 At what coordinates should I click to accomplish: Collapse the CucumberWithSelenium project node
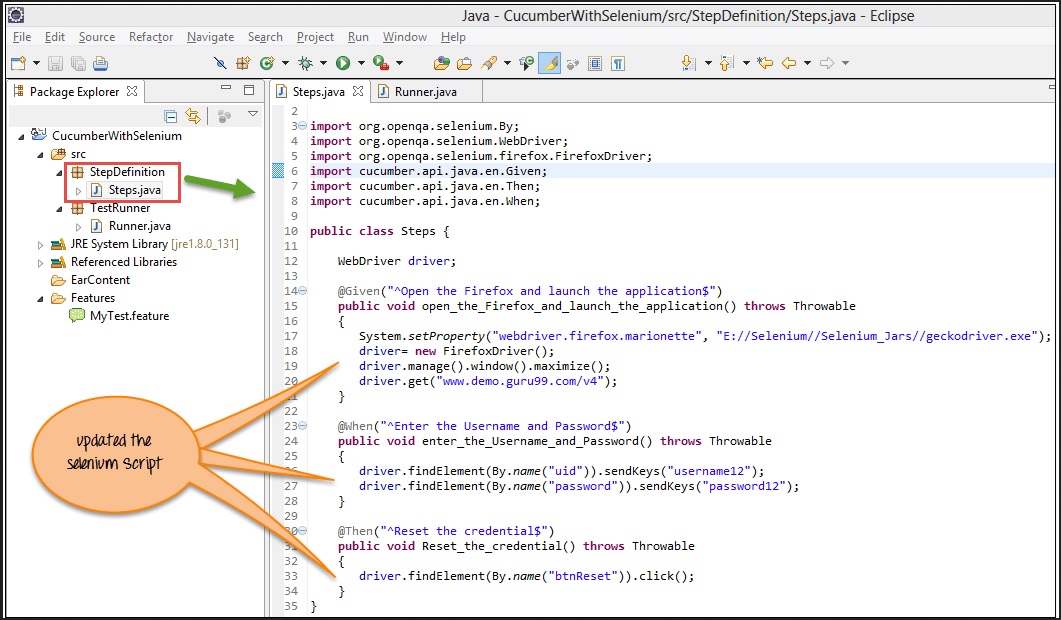tap(21, 136)
